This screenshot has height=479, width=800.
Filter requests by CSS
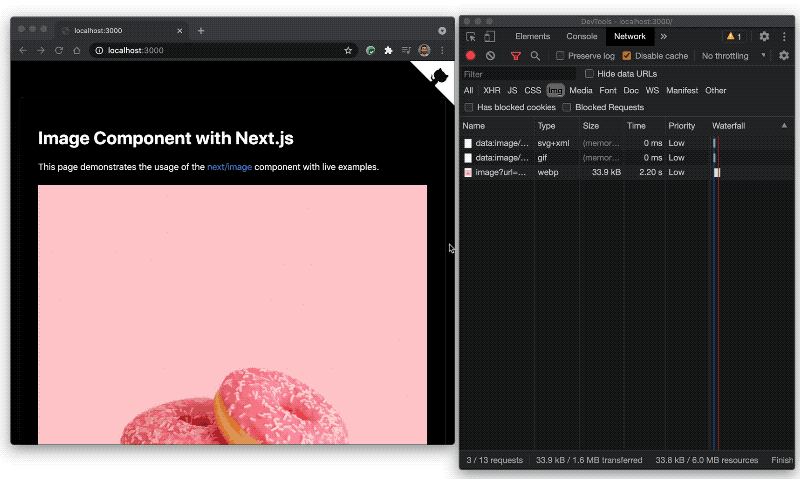tap(532, 90)
